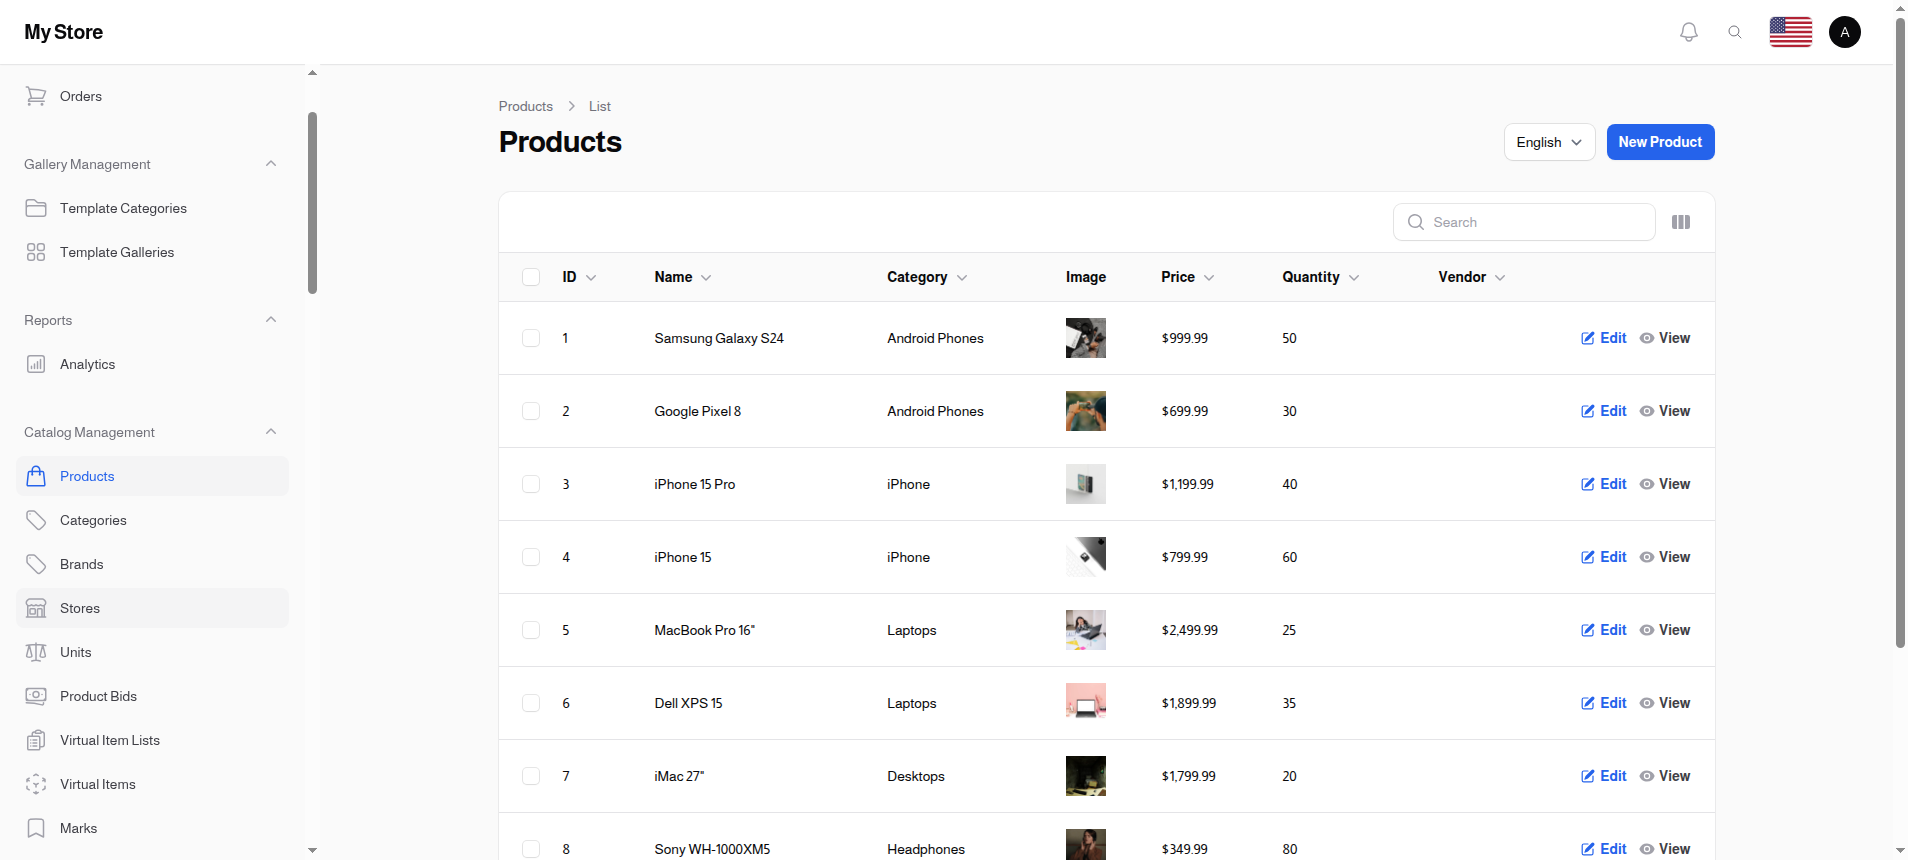Click the Virtual Items cube icon

[36, 784]
